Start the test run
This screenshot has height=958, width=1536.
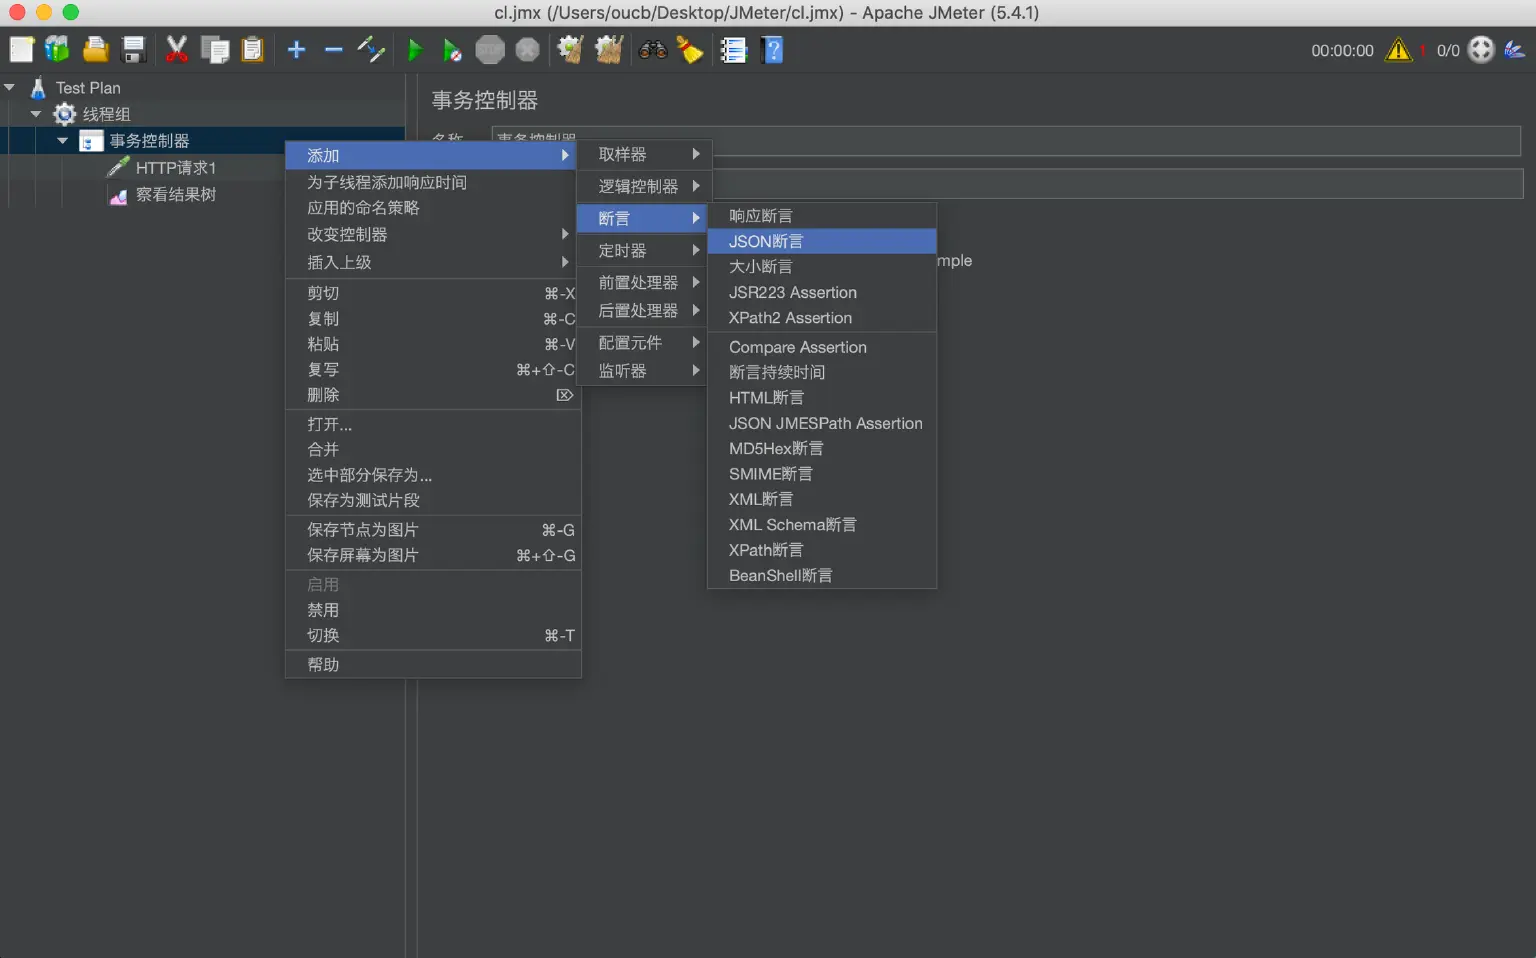(415, 49)
